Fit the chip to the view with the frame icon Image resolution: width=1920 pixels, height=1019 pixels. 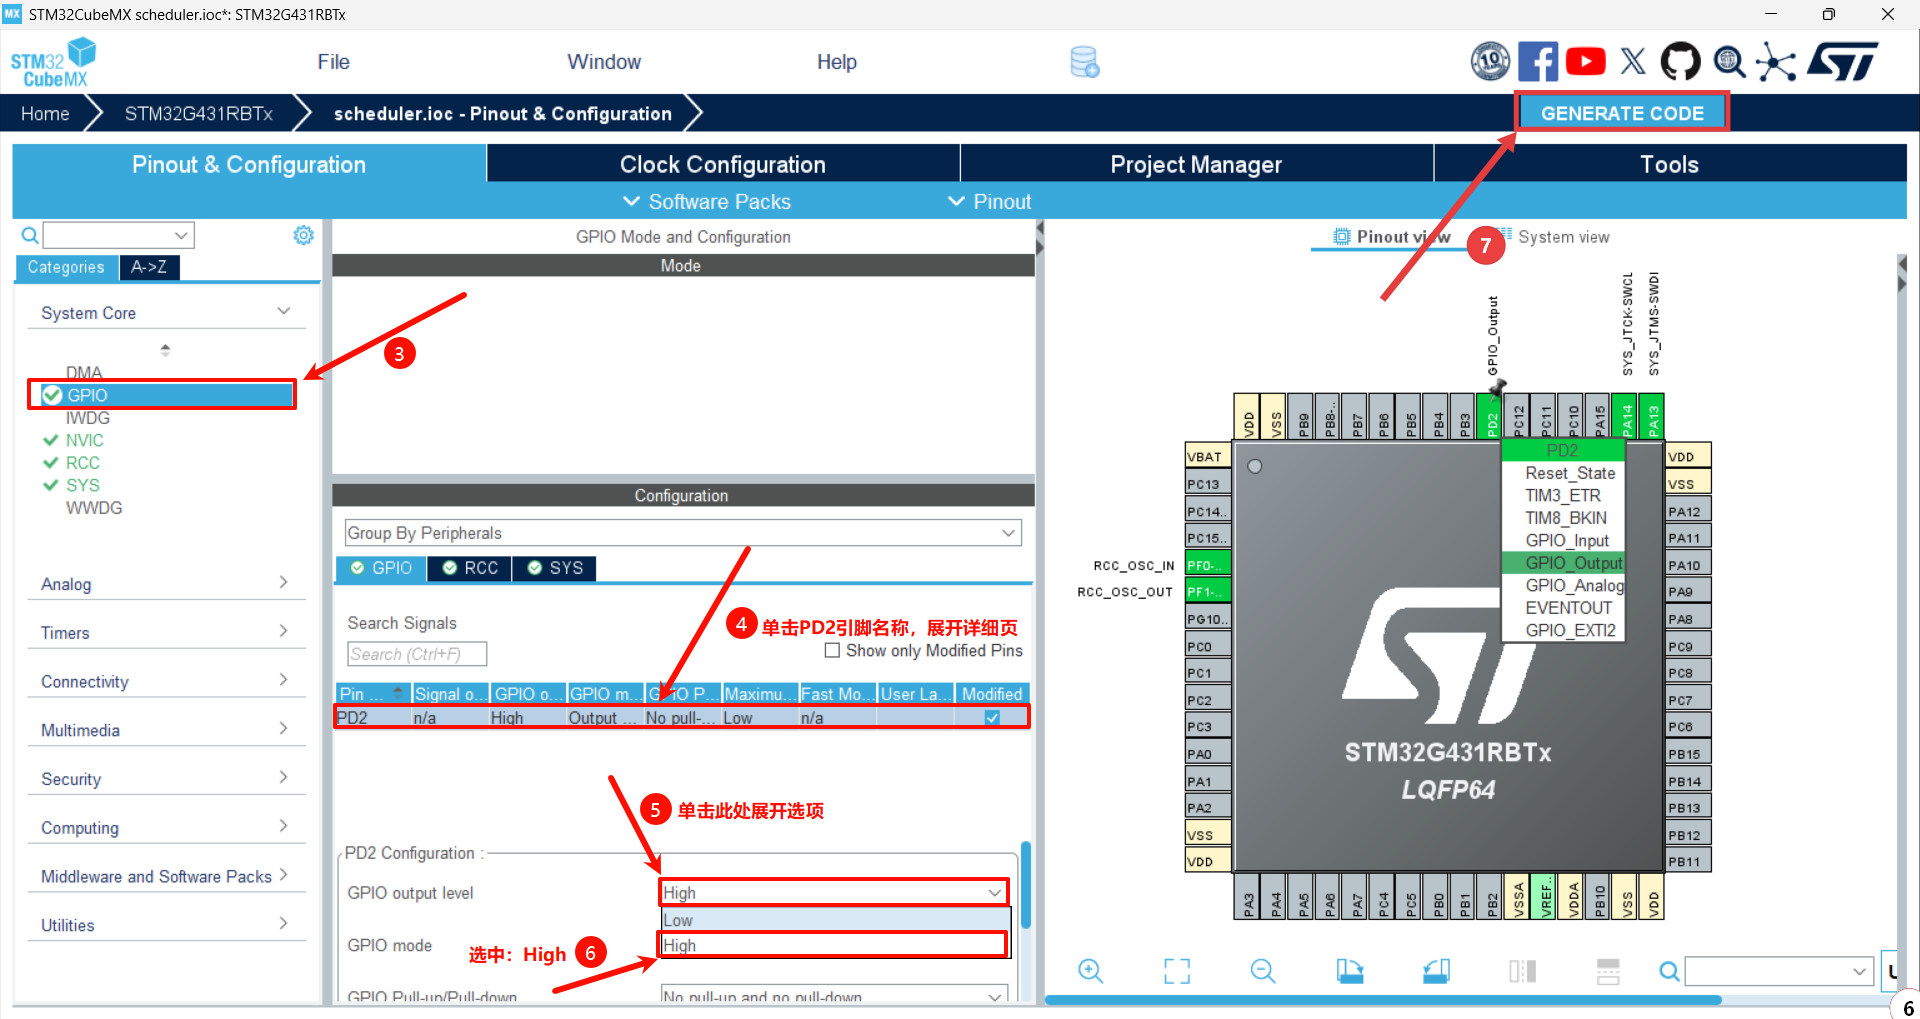coord(1177,970)
